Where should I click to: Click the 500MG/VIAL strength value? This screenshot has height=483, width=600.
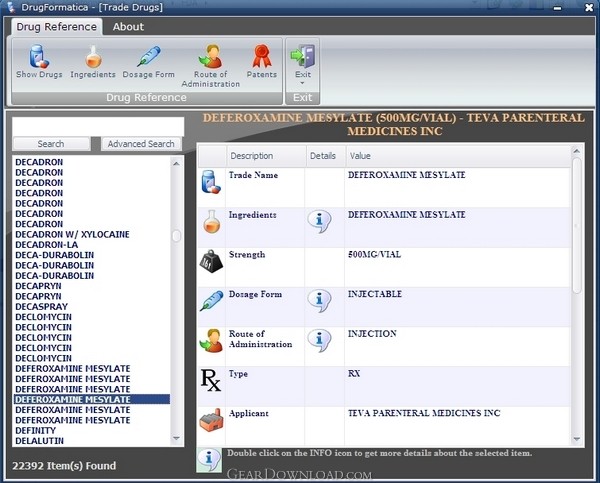(374, 255)
